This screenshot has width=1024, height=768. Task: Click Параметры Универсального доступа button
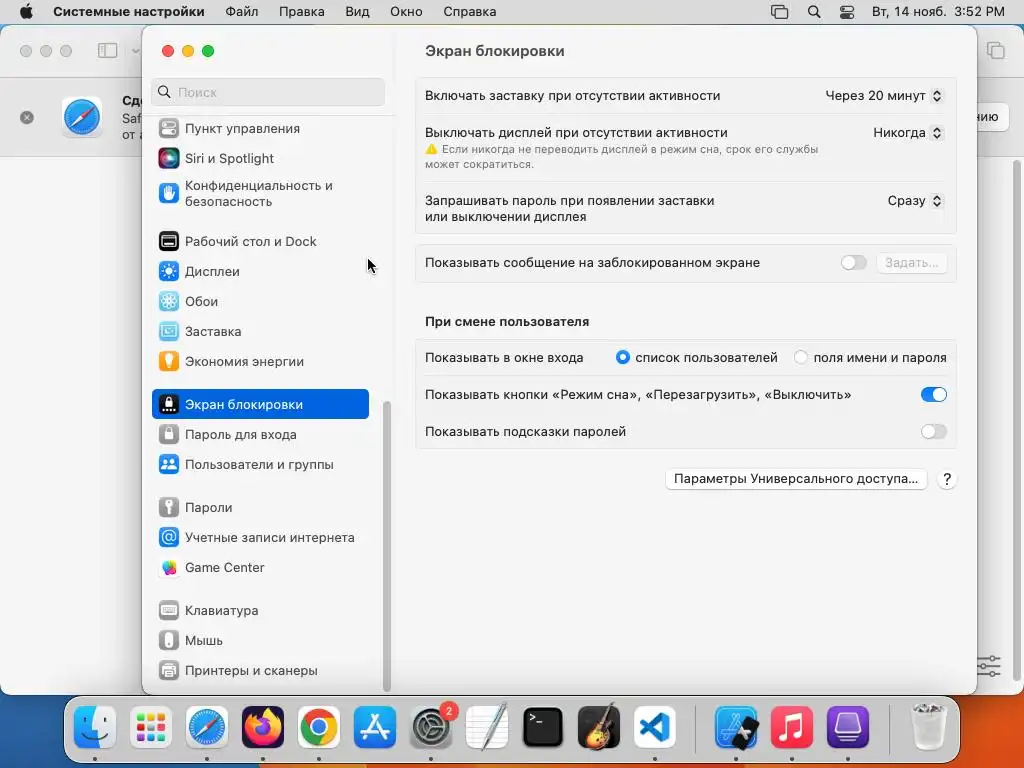point(796,479)
